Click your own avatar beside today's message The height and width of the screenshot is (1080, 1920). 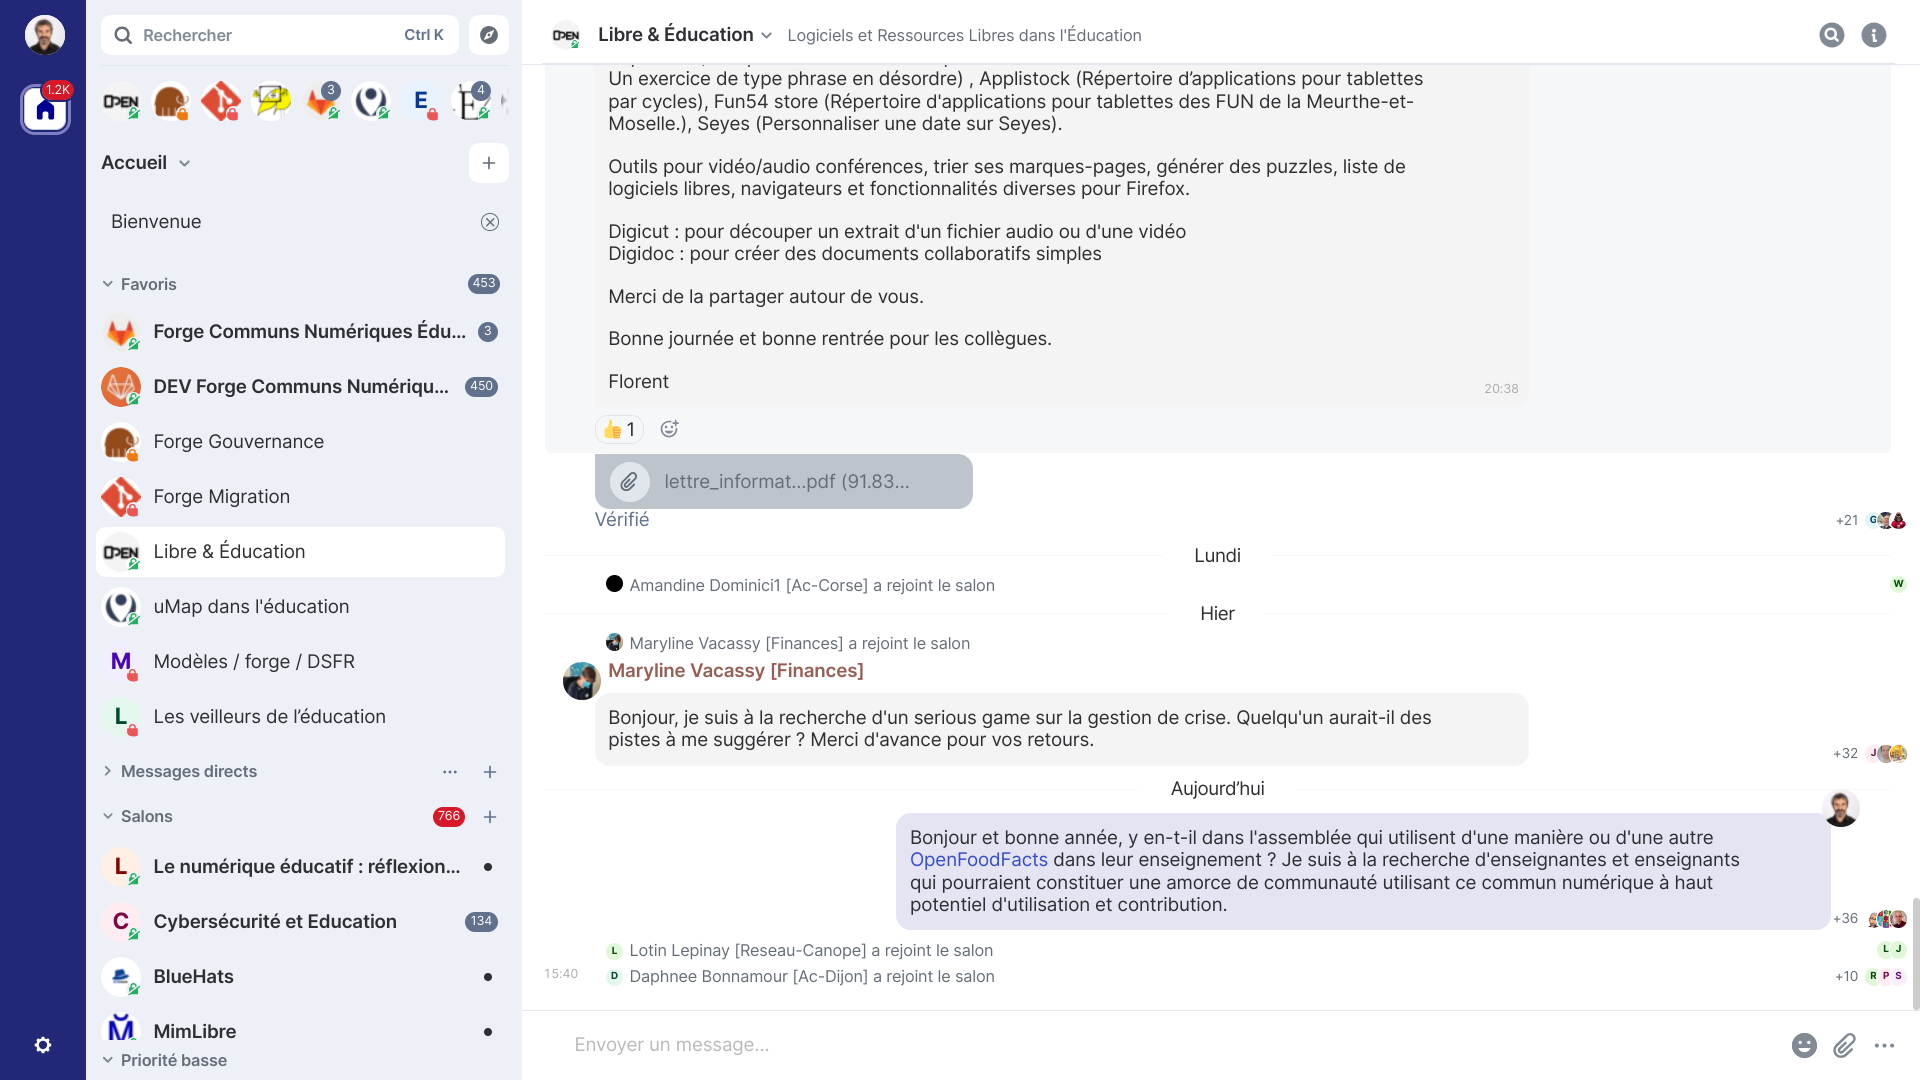pos(1841,809)
